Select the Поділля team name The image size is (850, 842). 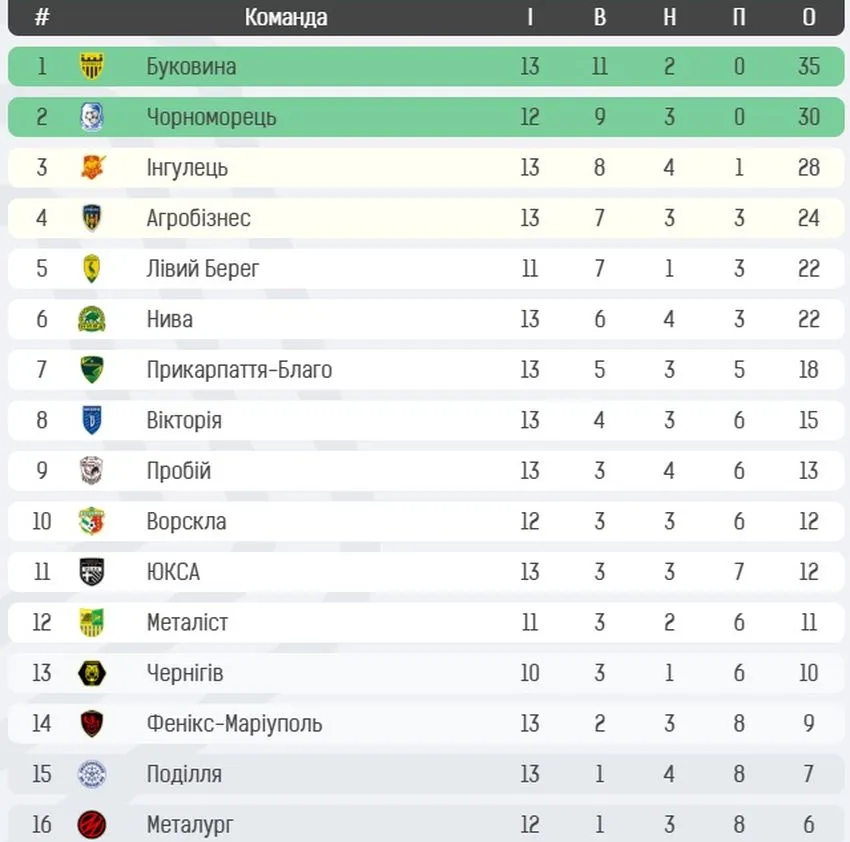184,774
